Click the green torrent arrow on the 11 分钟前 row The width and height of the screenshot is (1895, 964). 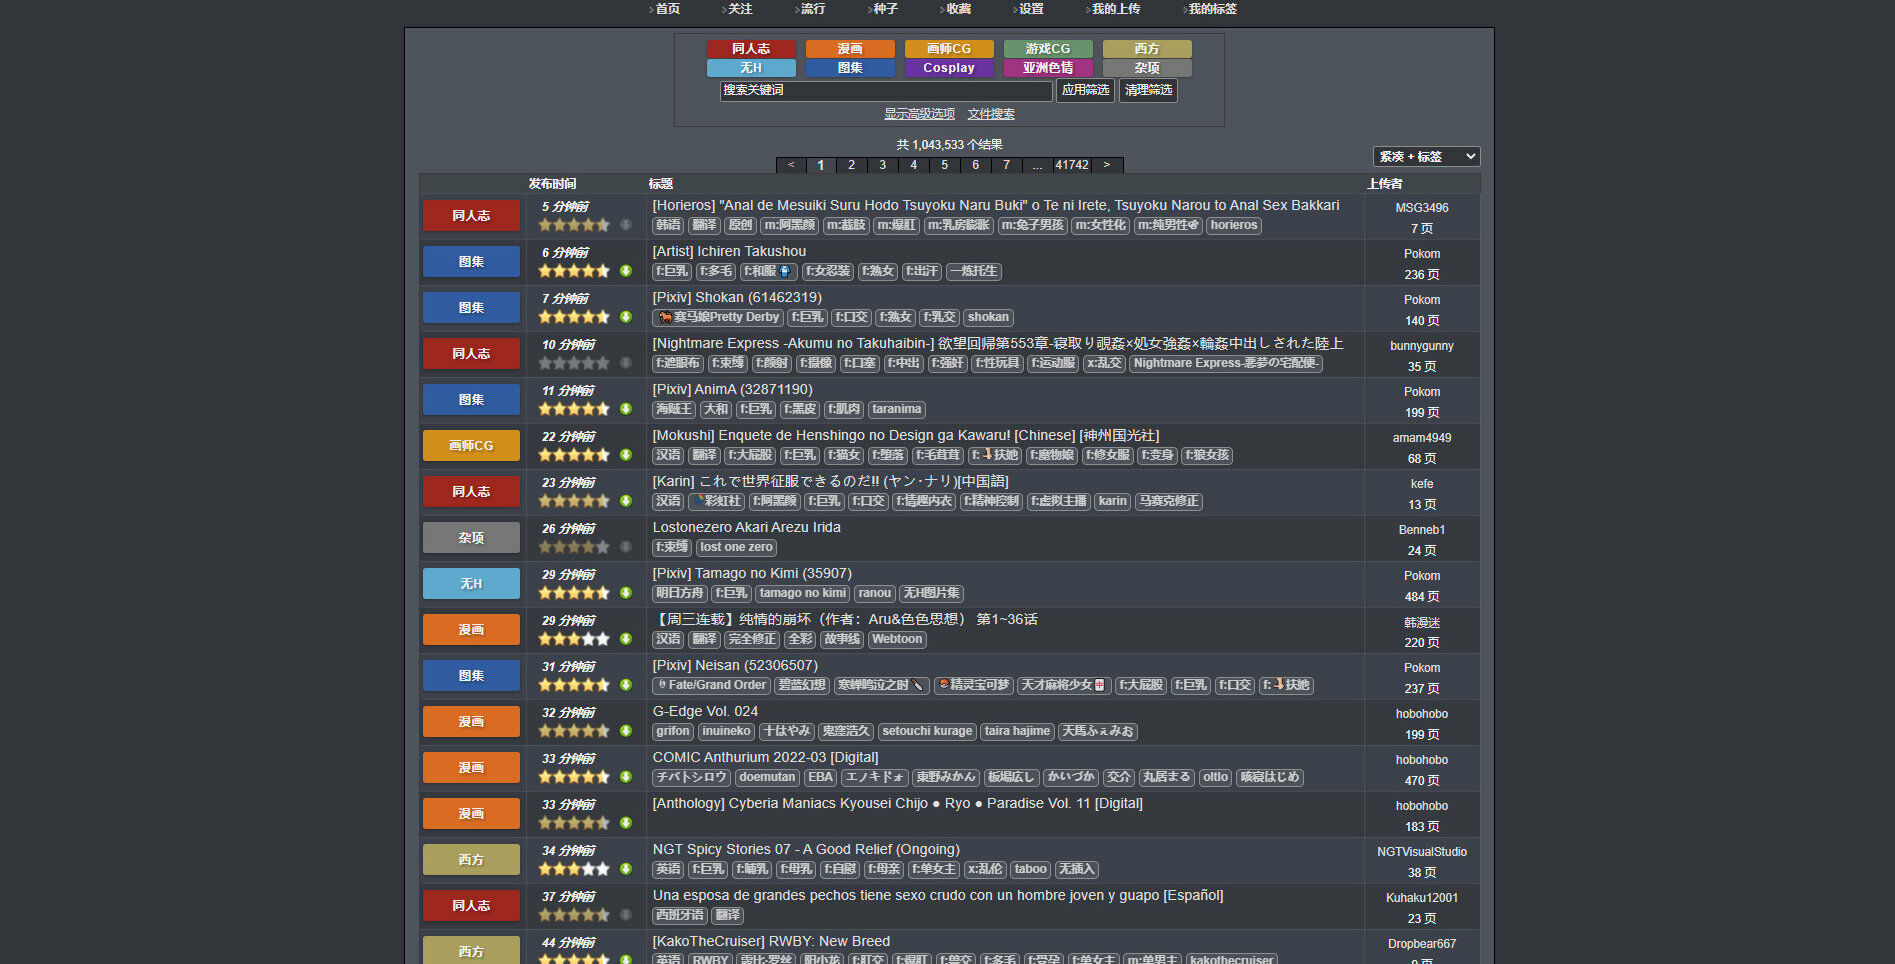[625, 409]
